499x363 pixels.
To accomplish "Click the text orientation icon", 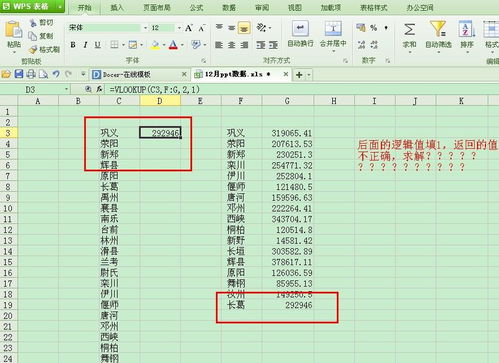I will click(x=261, y=27).
